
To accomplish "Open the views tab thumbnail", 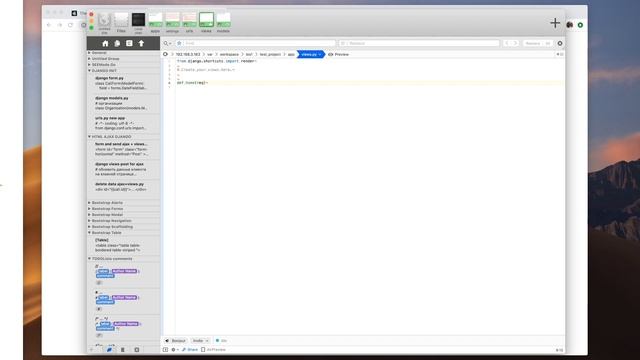I will pos(207,22).
